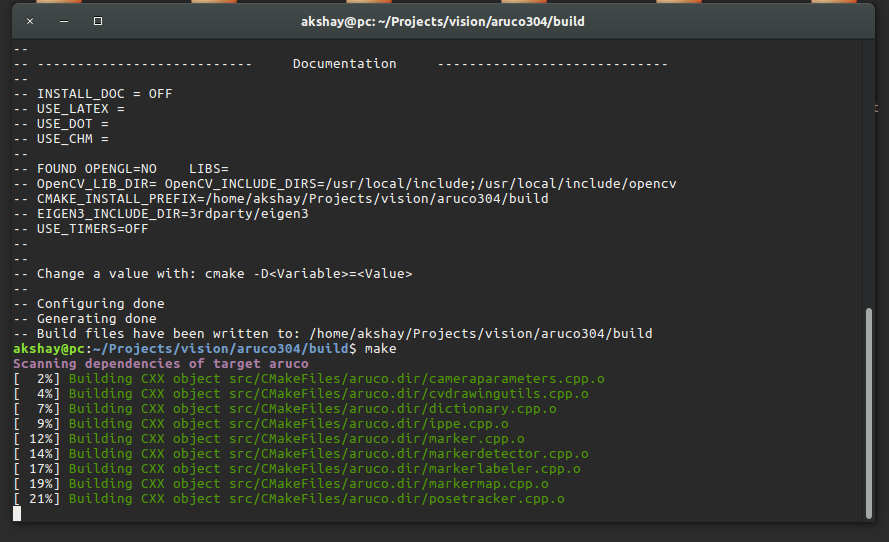The height and width of the screenshot is (542, 889).
Task: Click the markerdetector.cpp.o build line
Action: 301,454
